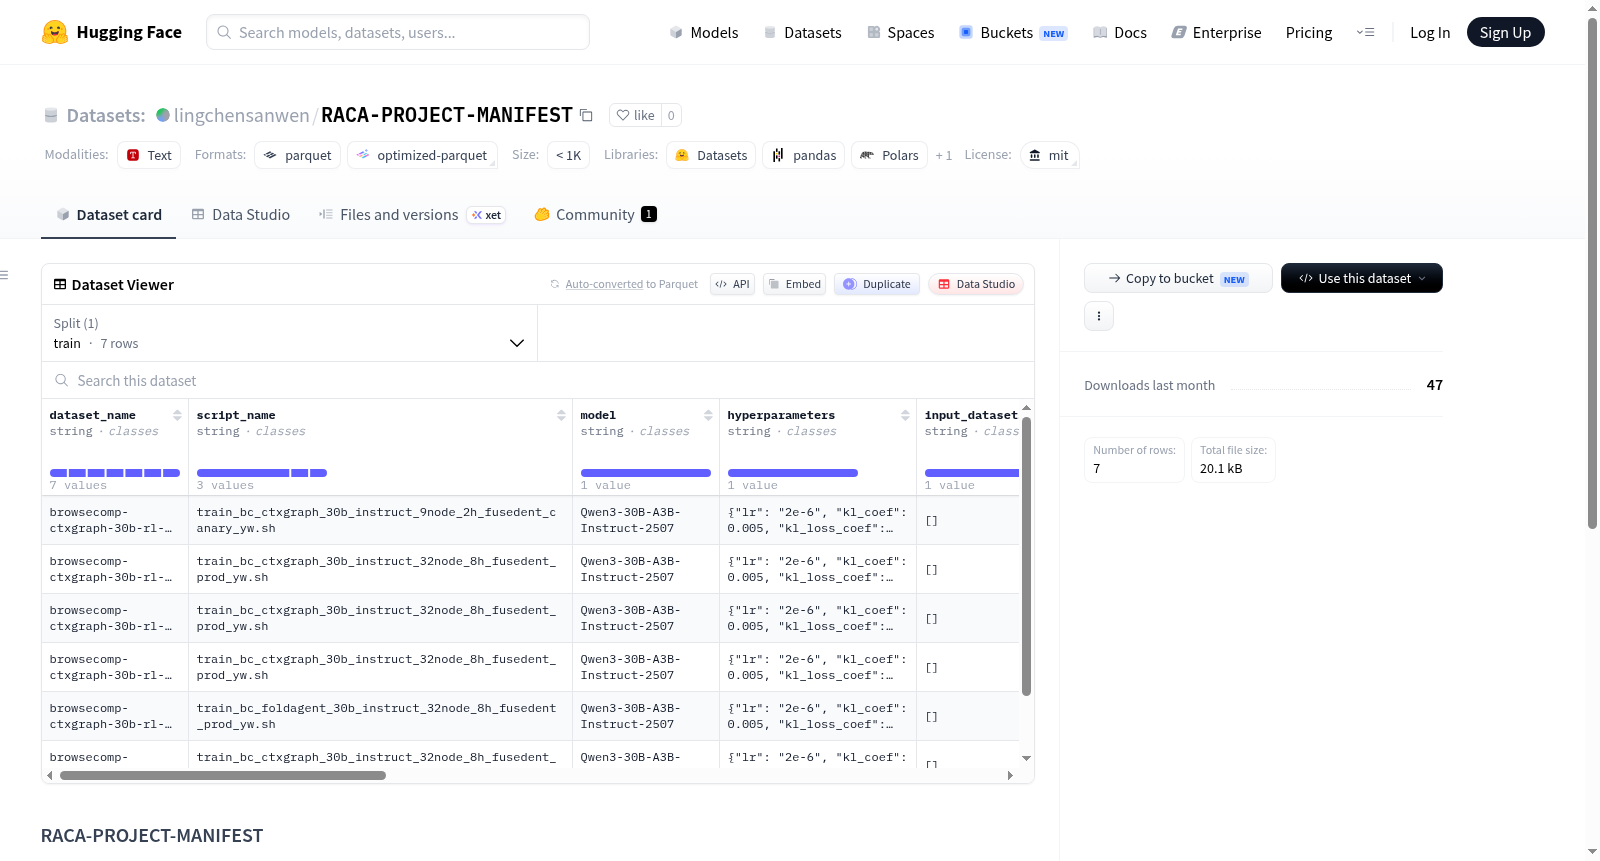Click the Dataset Viewer table icon
Screen dimensions: 1600x861
click(x=60, y=285)
